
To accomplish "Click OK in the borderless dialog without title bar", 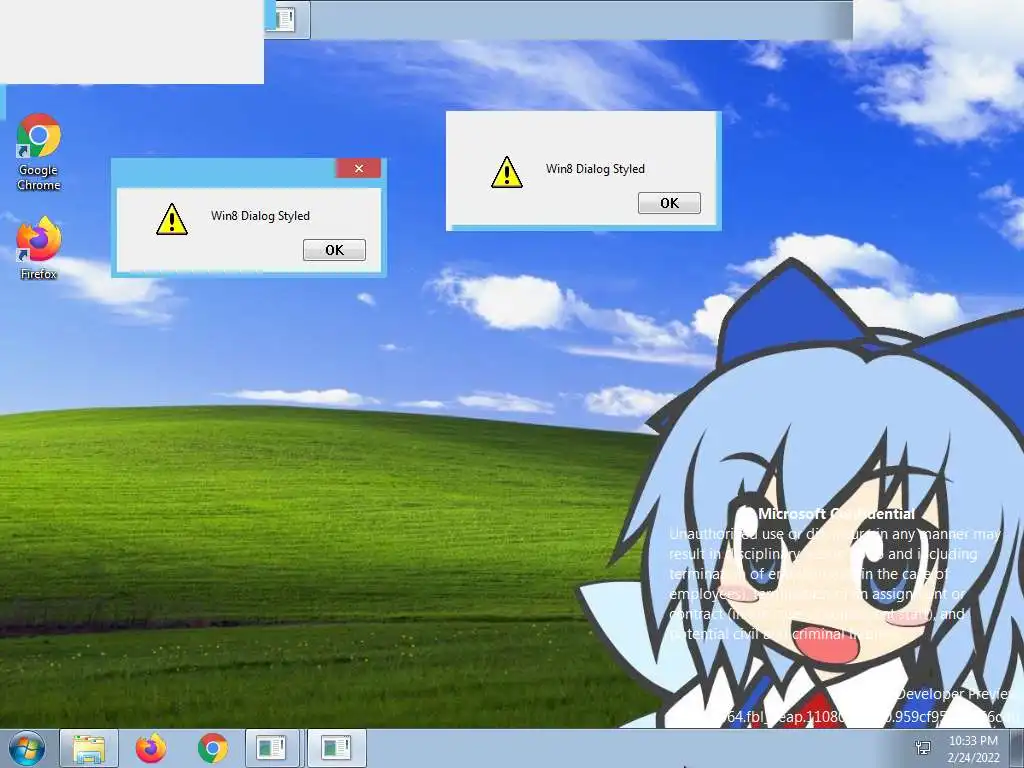I will [669, 203].
